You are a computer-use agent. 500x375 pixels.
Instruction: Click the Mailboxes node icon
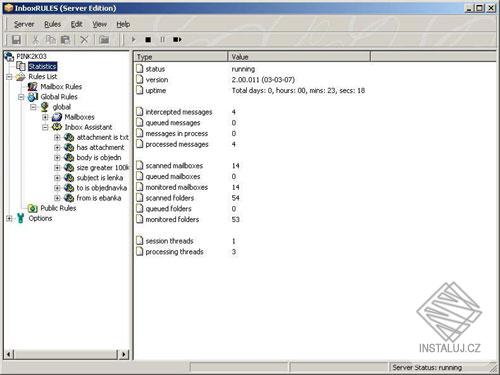click(x=57, y=117)
